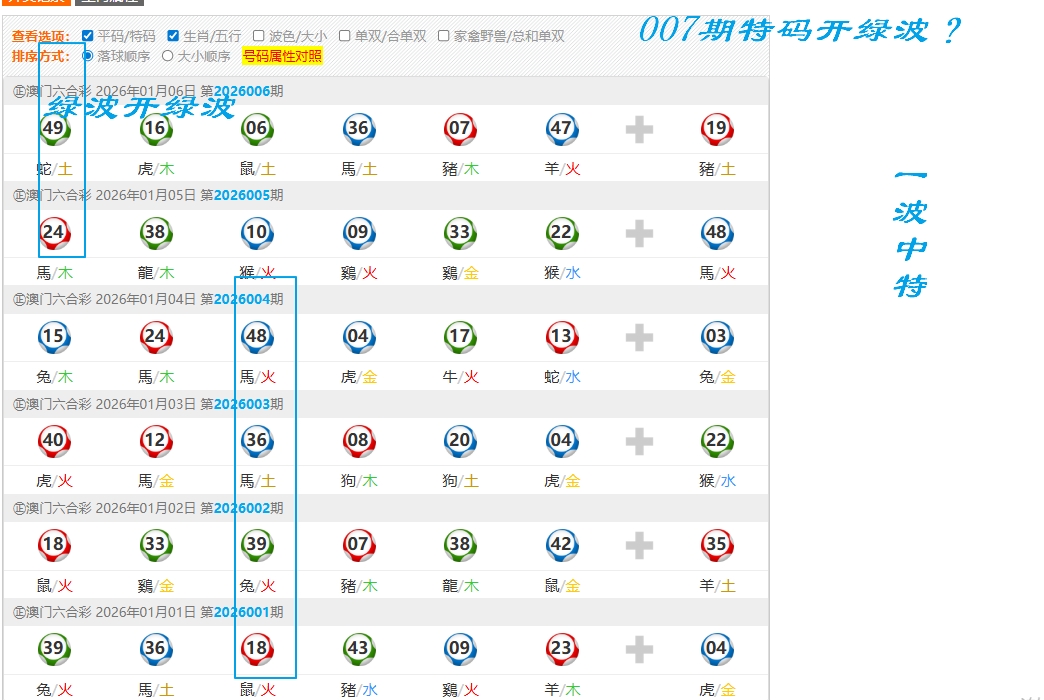Click the special number ball 19 in draw 2026006
The height and width of the screenshot is (700, 1044).
(716, 128)
